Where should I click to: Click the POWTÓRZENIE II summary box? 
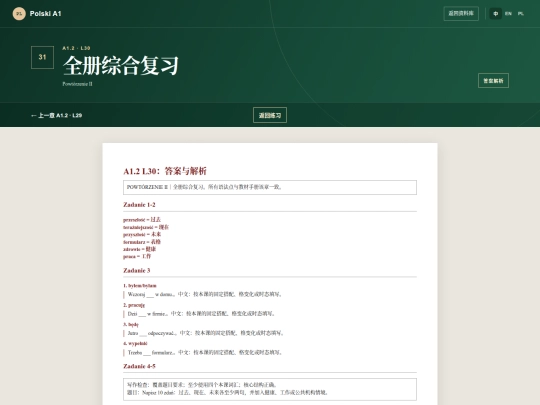[x=270, y=187]
